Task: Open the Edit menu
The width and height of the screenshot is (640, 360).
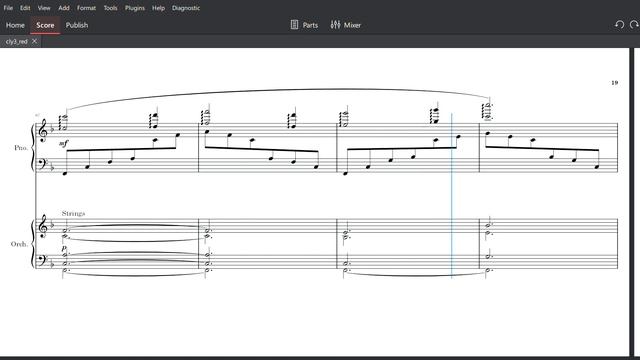Action: coord(25,8)
